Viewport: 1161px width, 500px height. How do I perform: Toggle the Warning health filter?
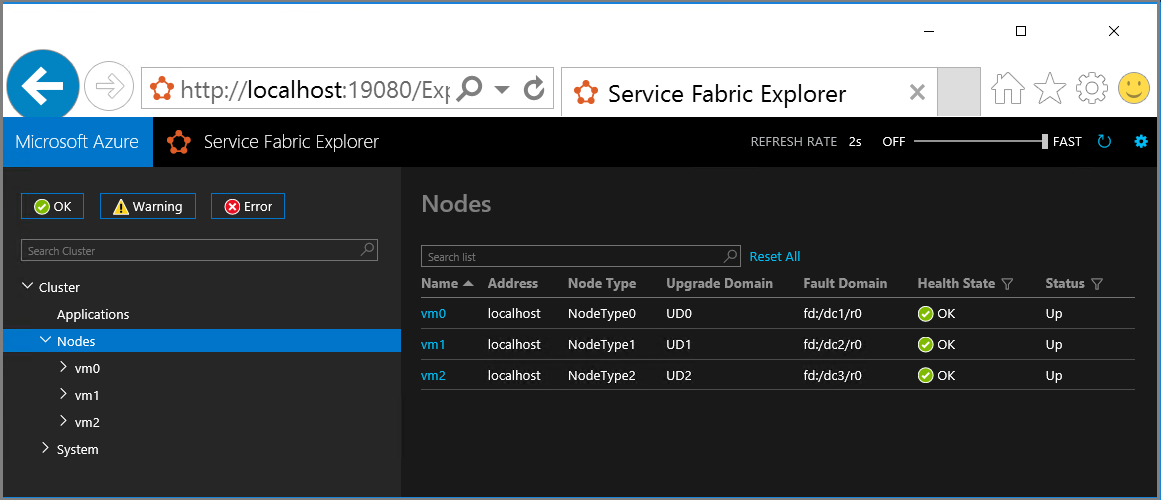[x=147, y=206]
